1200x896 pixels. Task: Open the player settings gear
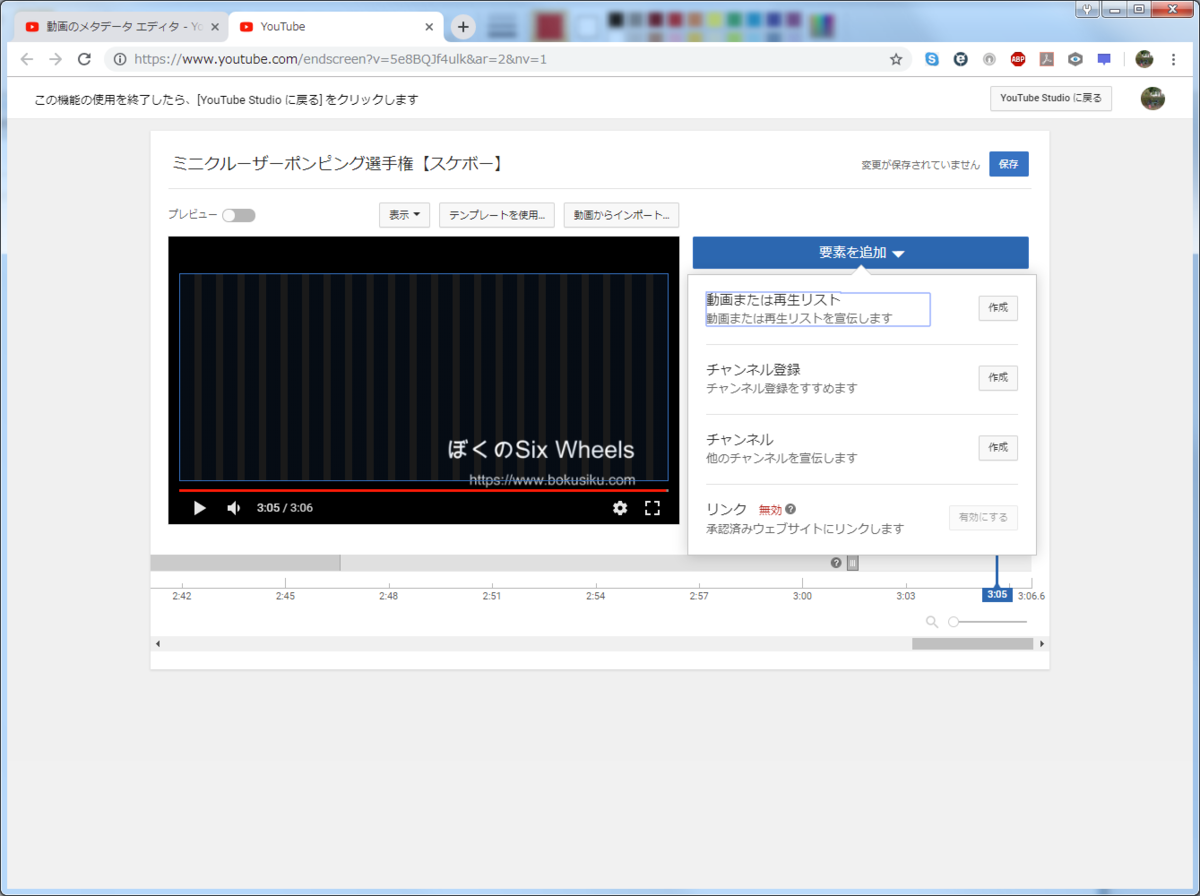[x=620, y=508]
